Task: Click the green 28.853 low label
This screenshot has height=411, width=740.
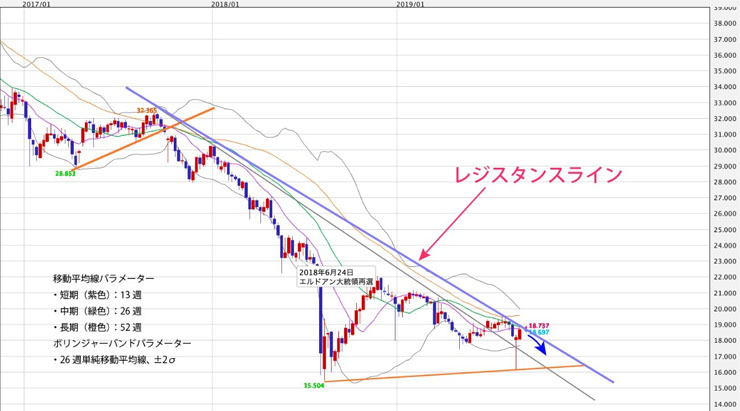Action: (x=65, y=173)
